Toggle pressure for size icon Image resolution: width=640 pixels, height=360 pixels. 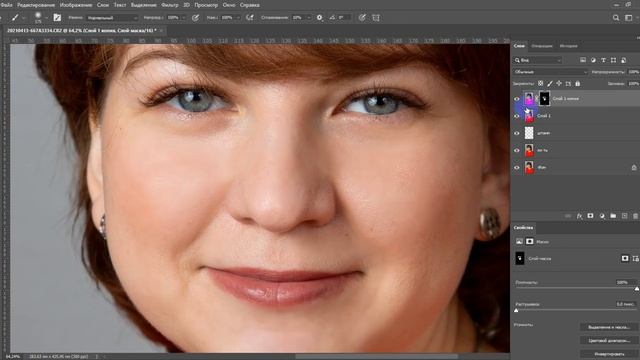362,18
